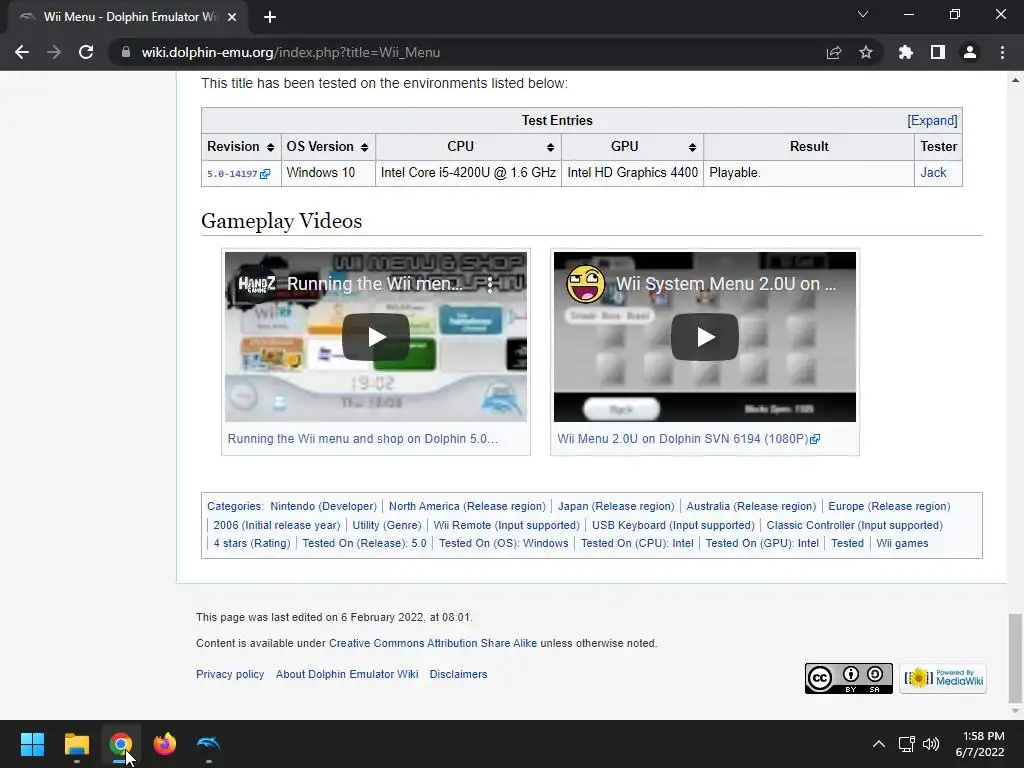Viewport: 1024px width, 768px height.
Task: Open the Chrome three-dot menu
Action: coord(1002,52)
